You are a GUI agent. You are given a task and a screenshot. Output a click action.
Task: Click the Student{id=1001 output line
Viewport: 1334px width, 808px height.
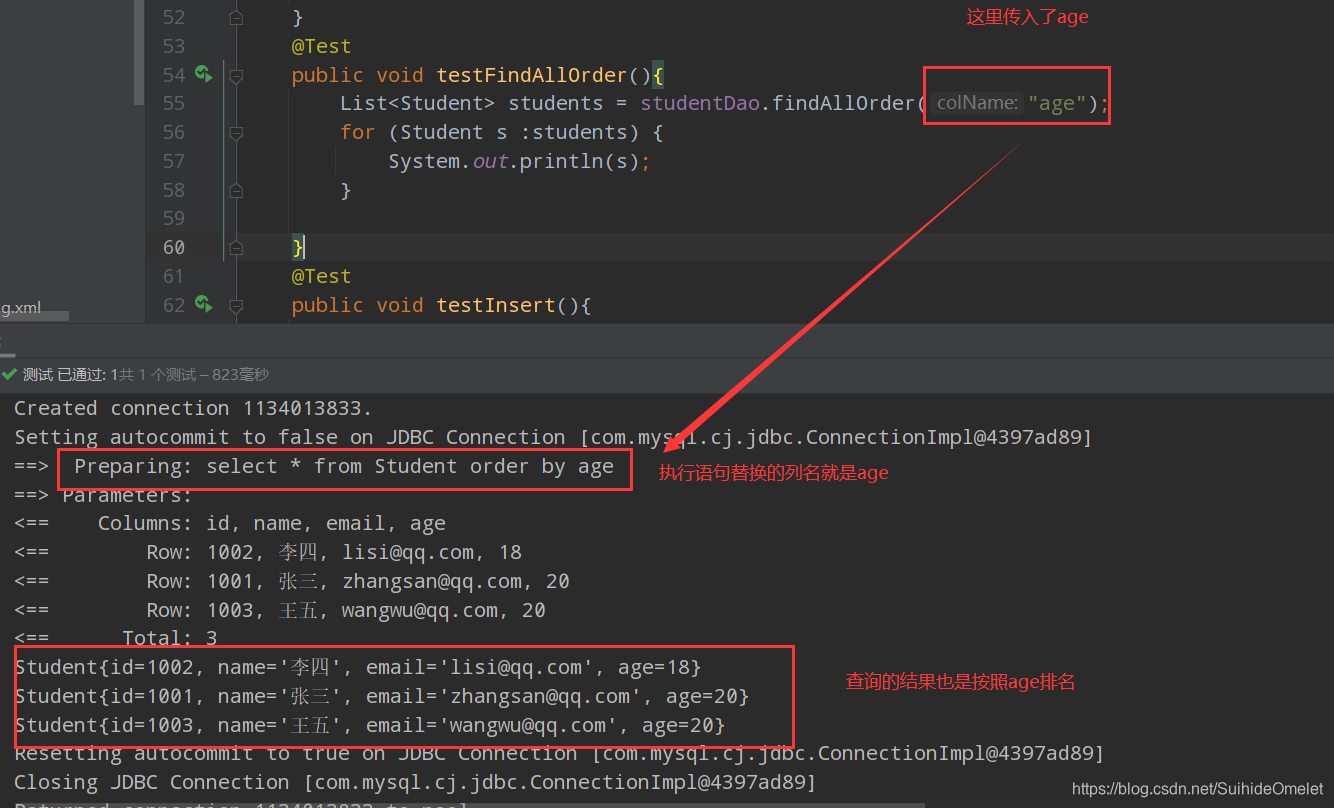382,696
